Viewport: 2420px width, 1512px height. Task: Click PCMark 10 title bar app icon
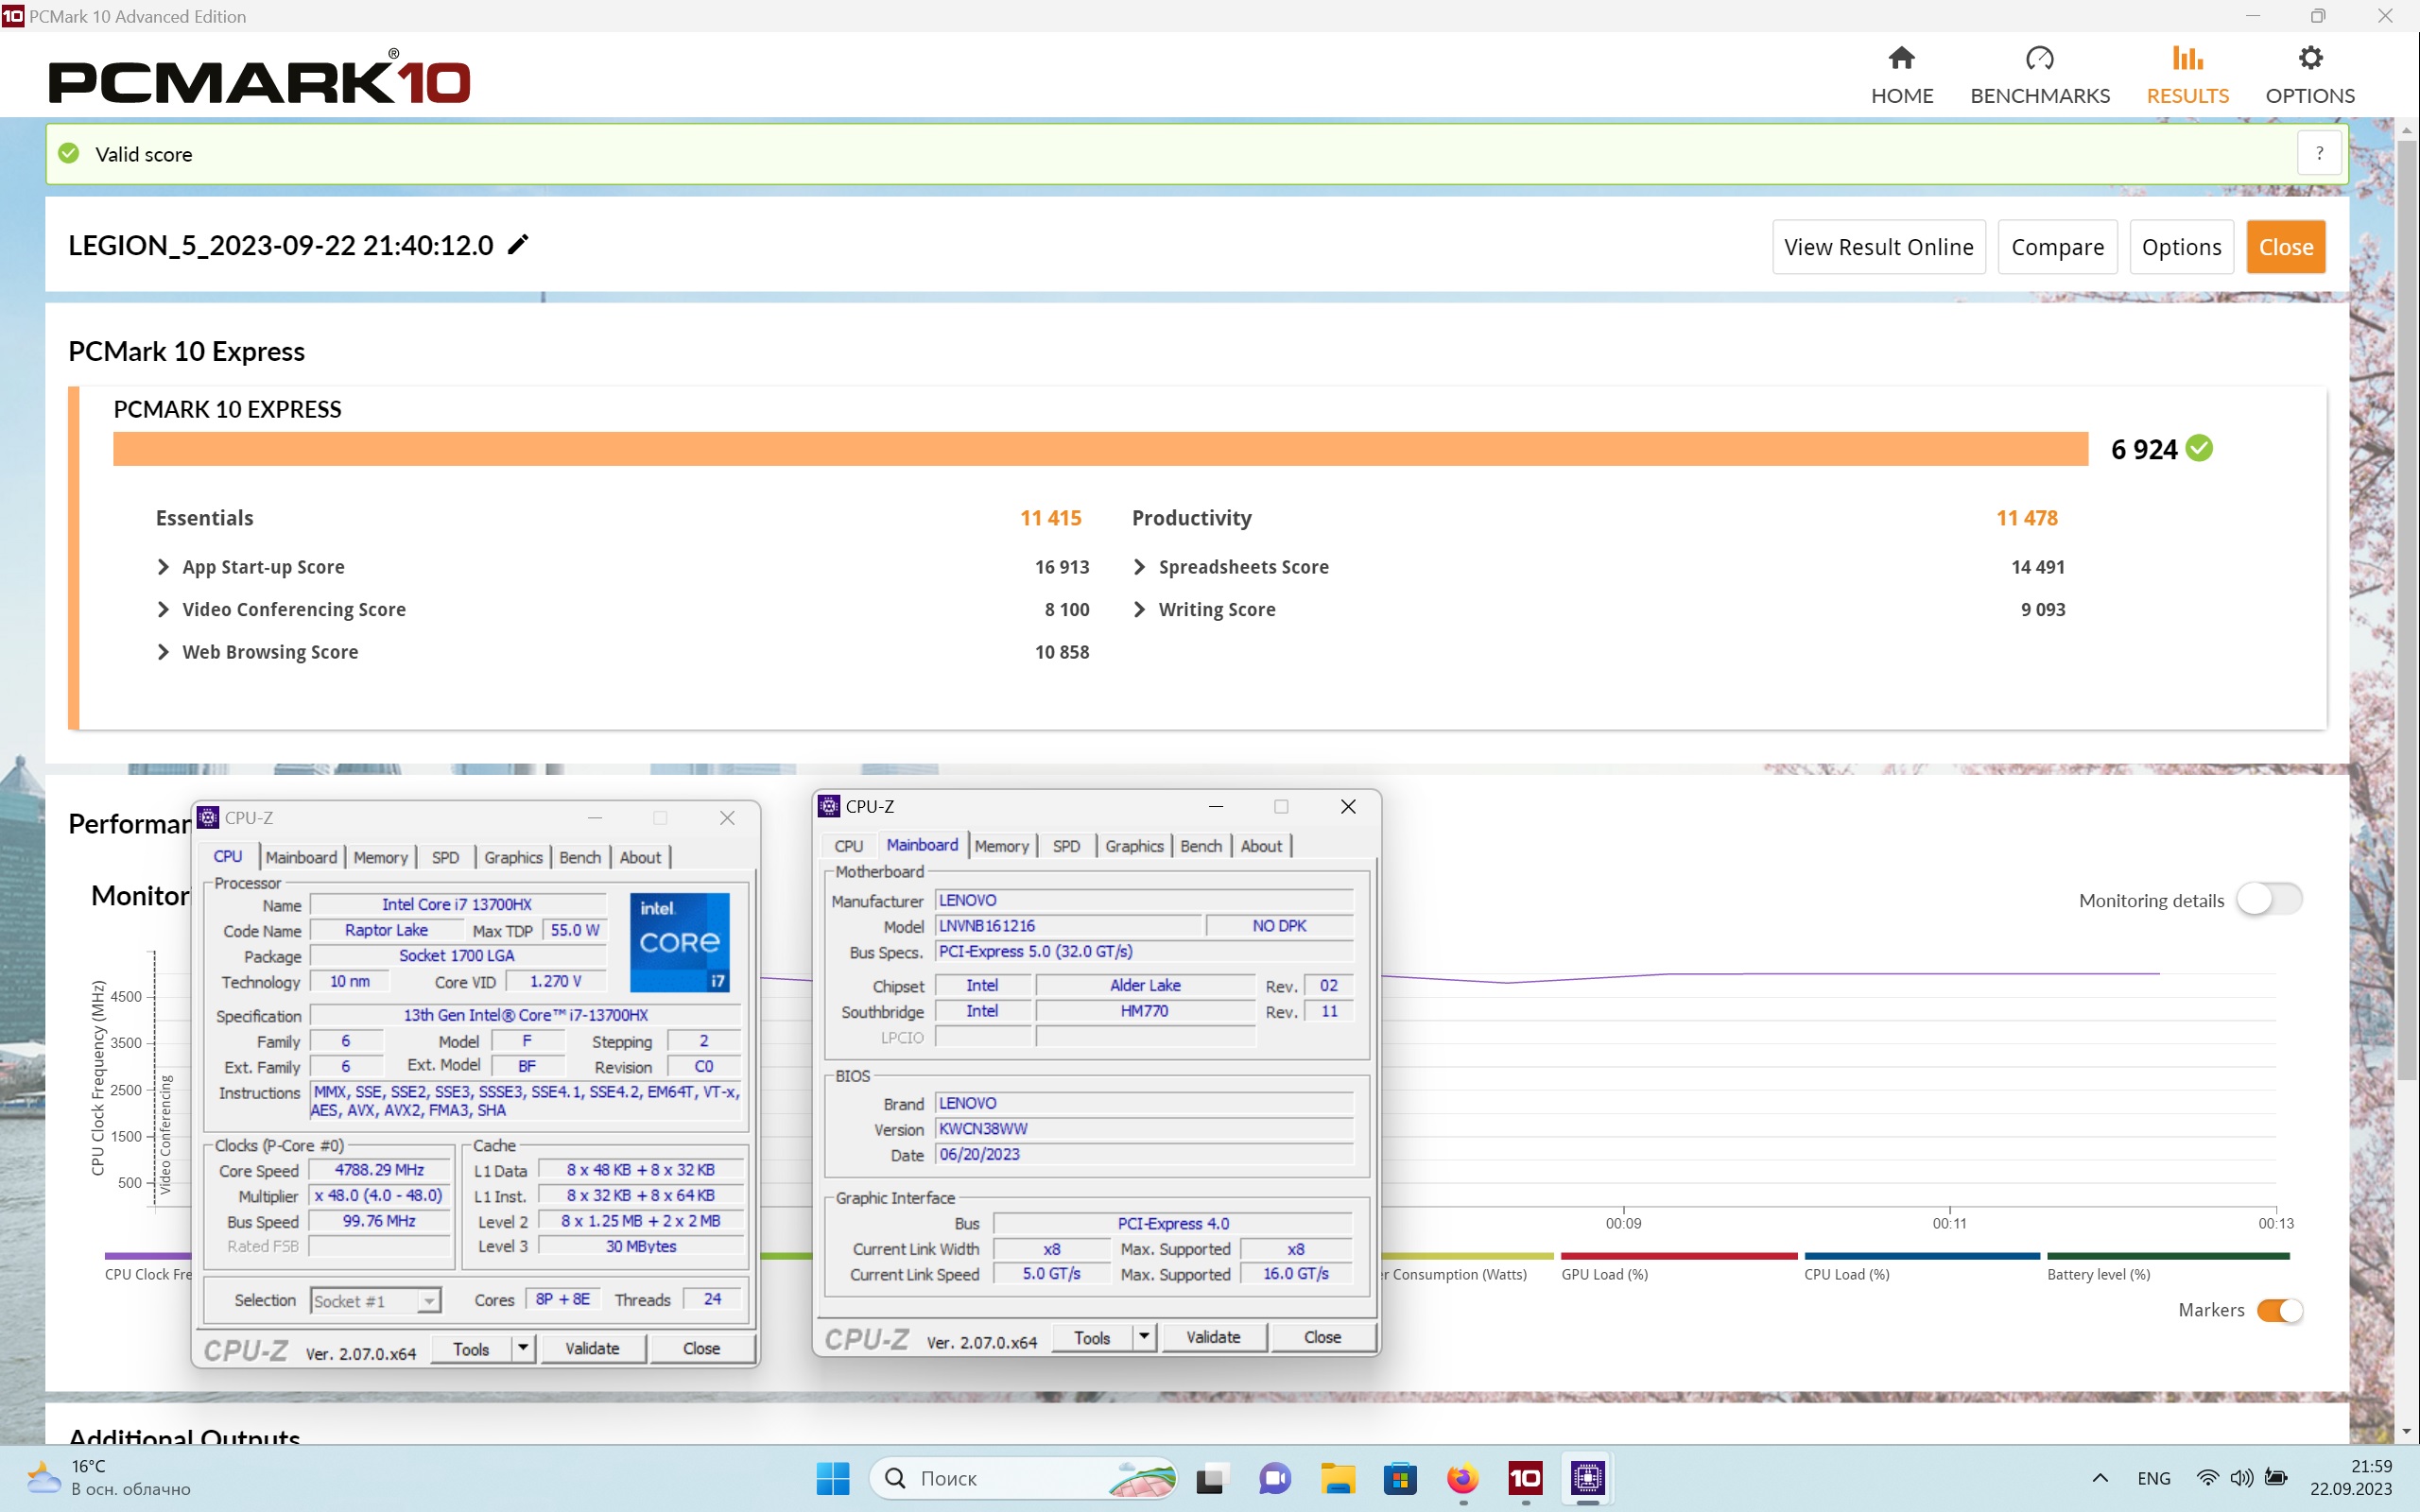coord(12,16)
